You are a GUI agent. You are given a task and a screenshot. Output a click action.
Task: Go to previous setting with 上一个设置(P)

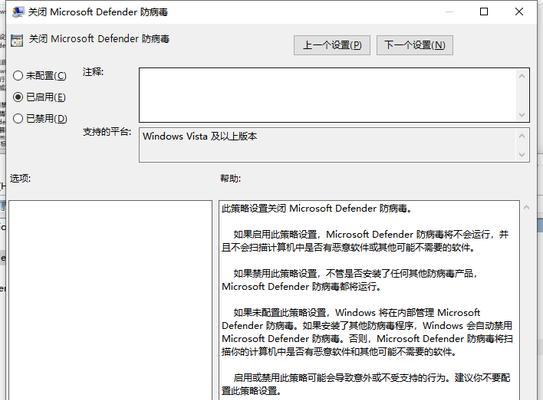[332, 45]
